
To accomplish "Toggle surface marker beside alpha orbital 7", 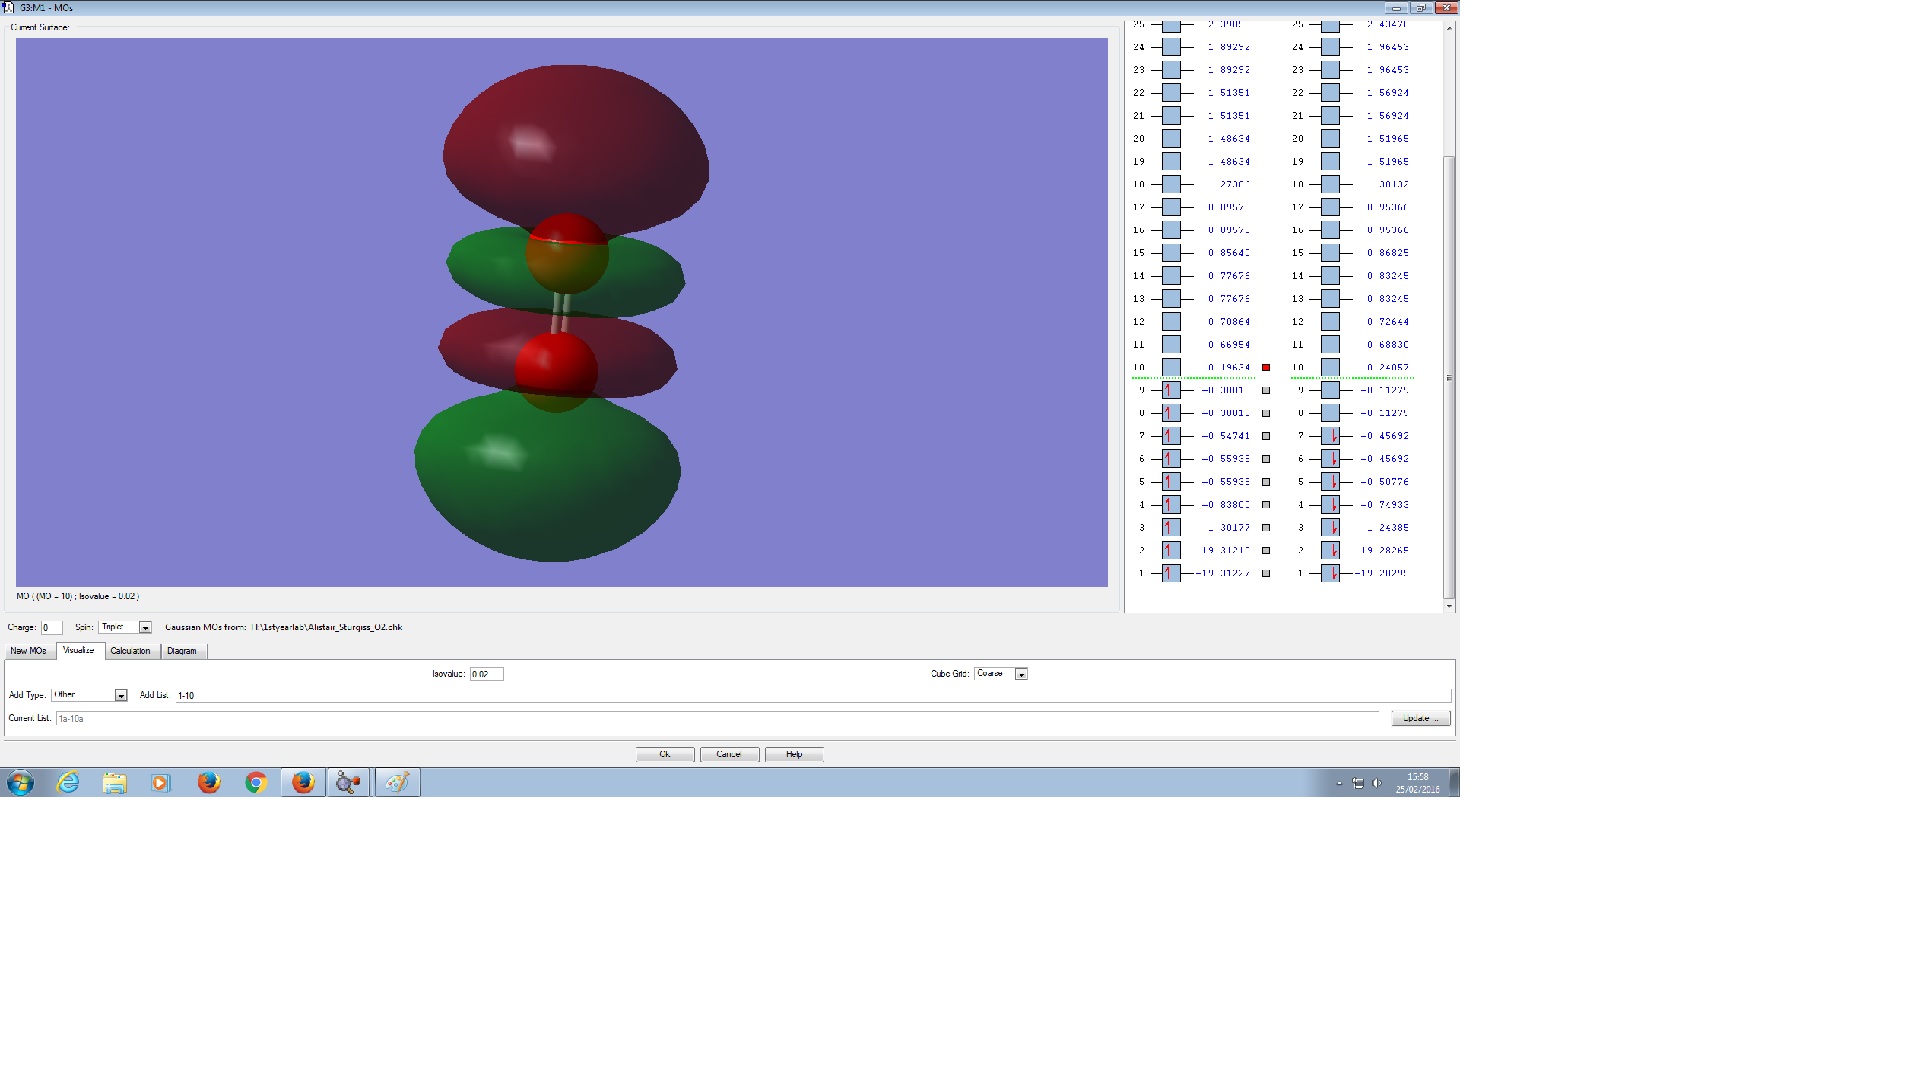I will tap(1266, 436).
